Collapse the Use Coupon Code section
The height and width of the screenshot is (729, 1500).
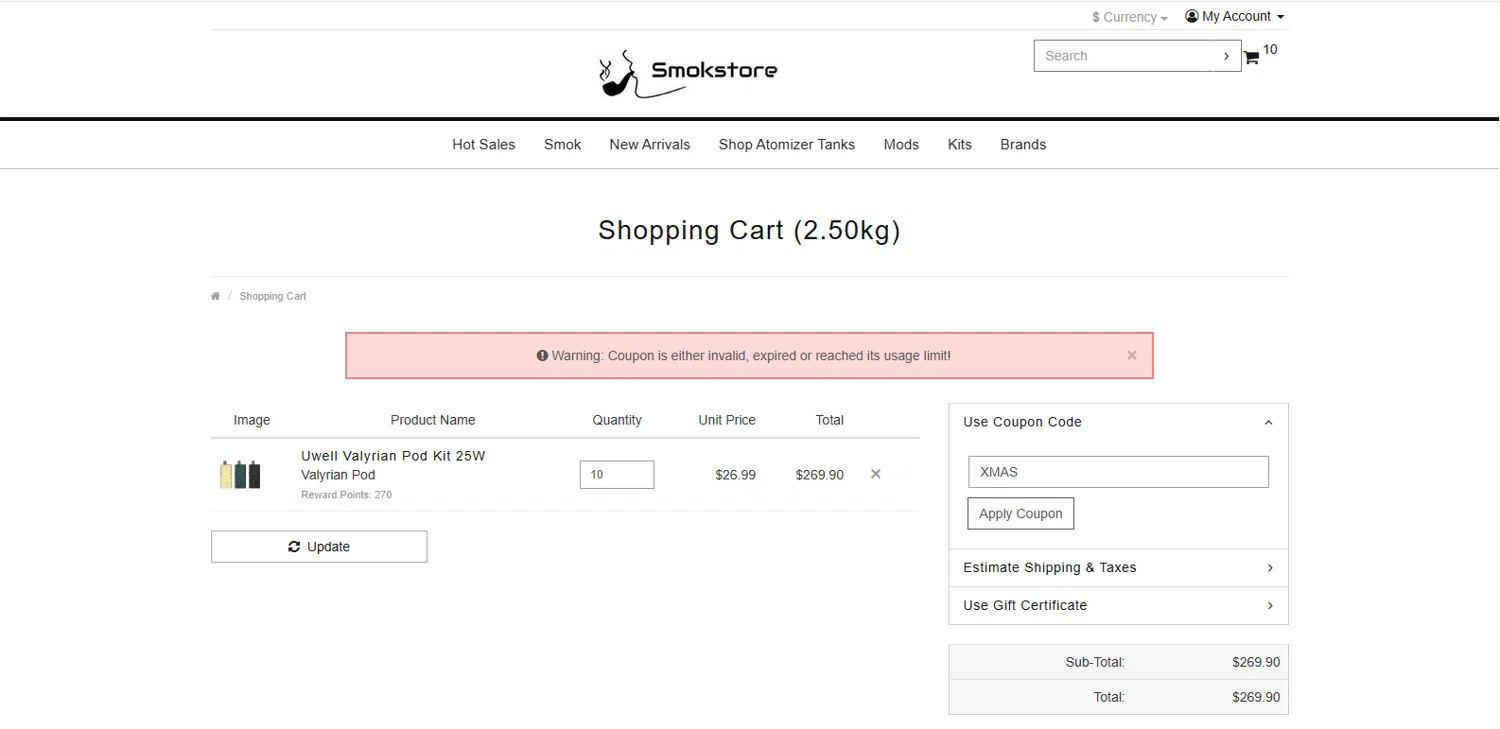click(1118, 422)
